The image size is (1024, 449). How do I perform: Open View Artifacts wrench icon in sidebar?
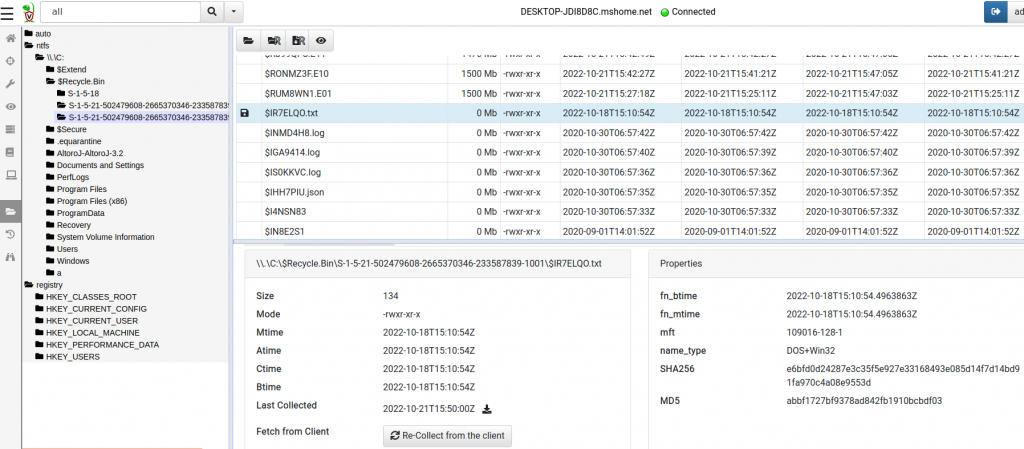click(10, 84)
